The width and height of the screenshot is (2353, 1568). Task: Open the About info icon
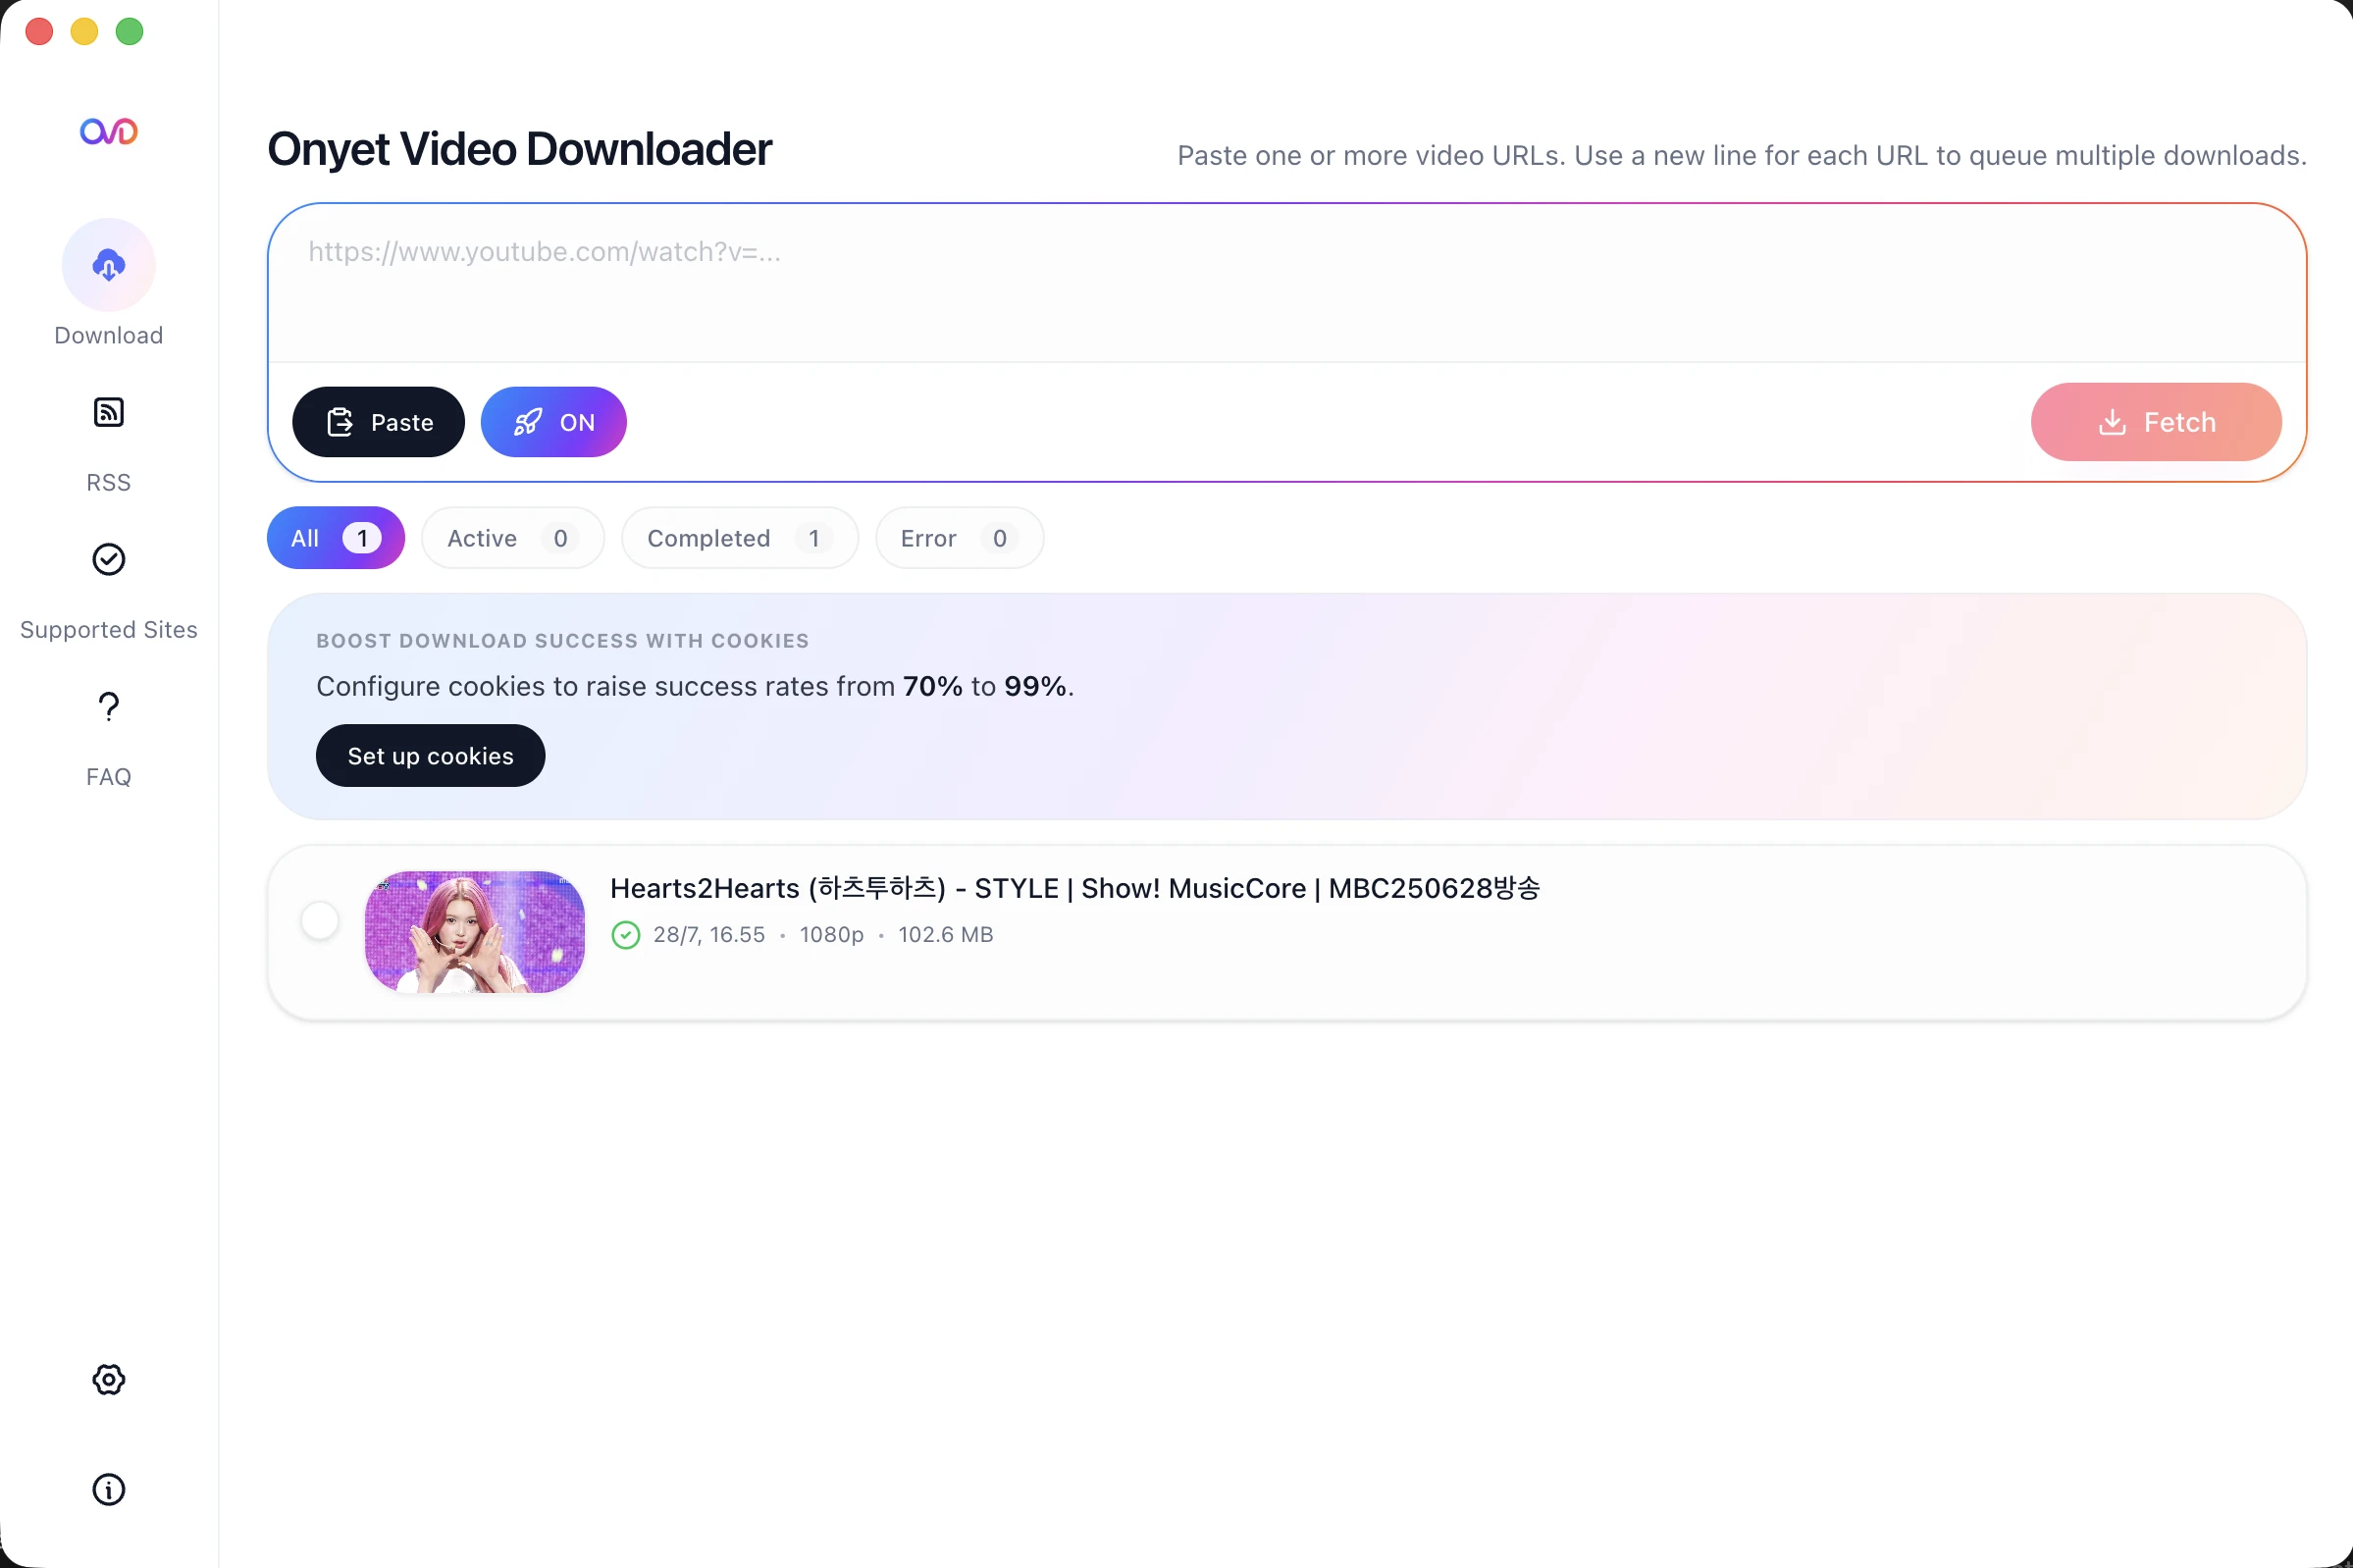[109, 1490]
